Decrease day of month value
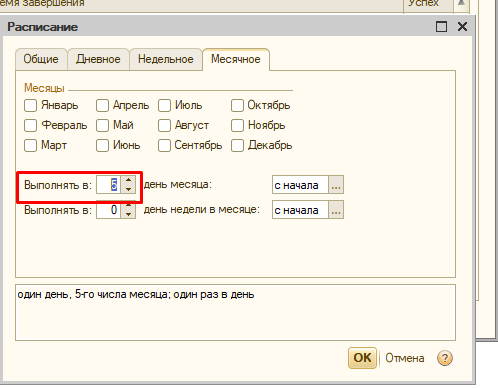The height and width of the screenshot is (388, 498). (128, 189)
